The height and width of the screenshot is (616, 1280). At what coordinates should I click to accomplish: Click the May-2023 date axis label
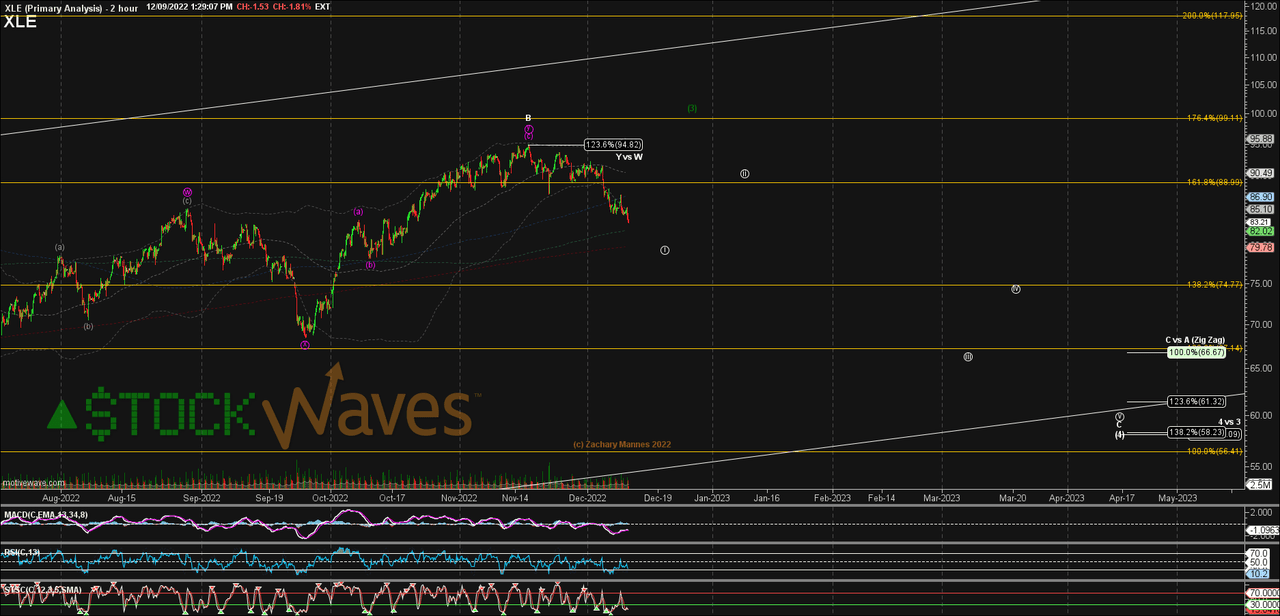click(1177, 497)
